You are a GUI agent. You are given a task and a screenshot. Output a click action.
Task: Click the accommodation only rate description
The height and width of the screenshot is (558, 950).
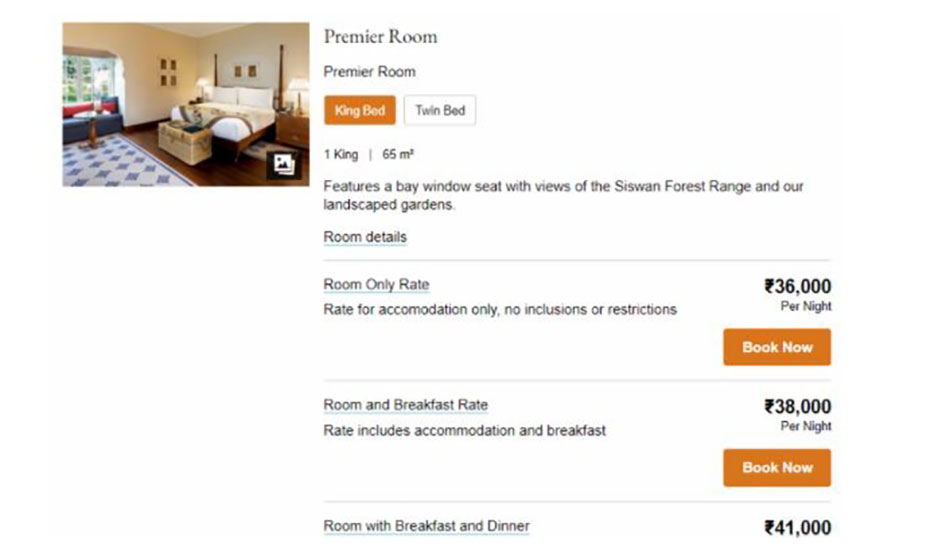click(x=500, y=310)
